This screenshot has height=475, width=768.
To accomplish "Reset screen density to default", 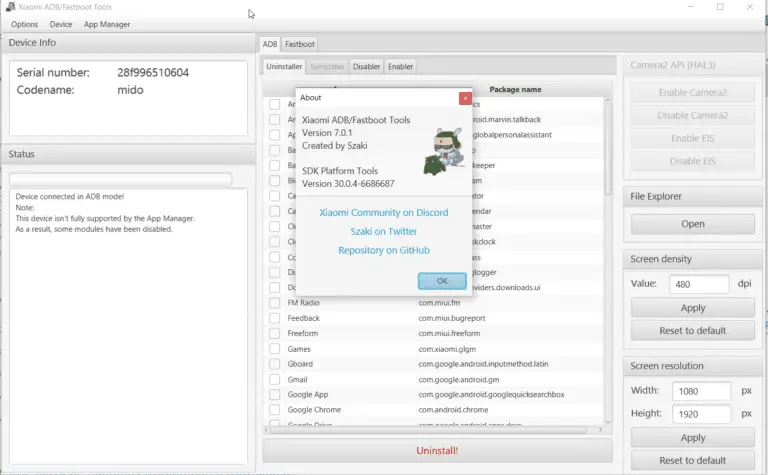I will [x=693, y=331].
